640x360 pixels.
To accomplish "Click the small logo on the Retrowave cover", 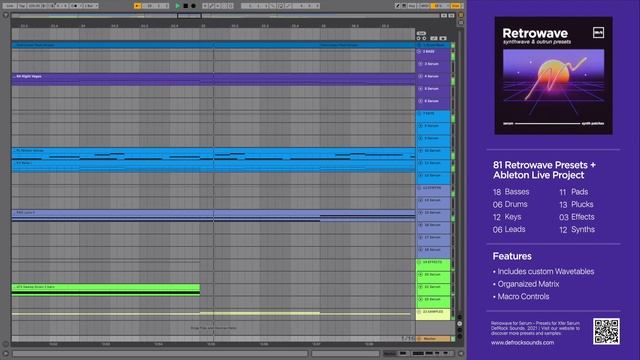I will coord(598,33).
